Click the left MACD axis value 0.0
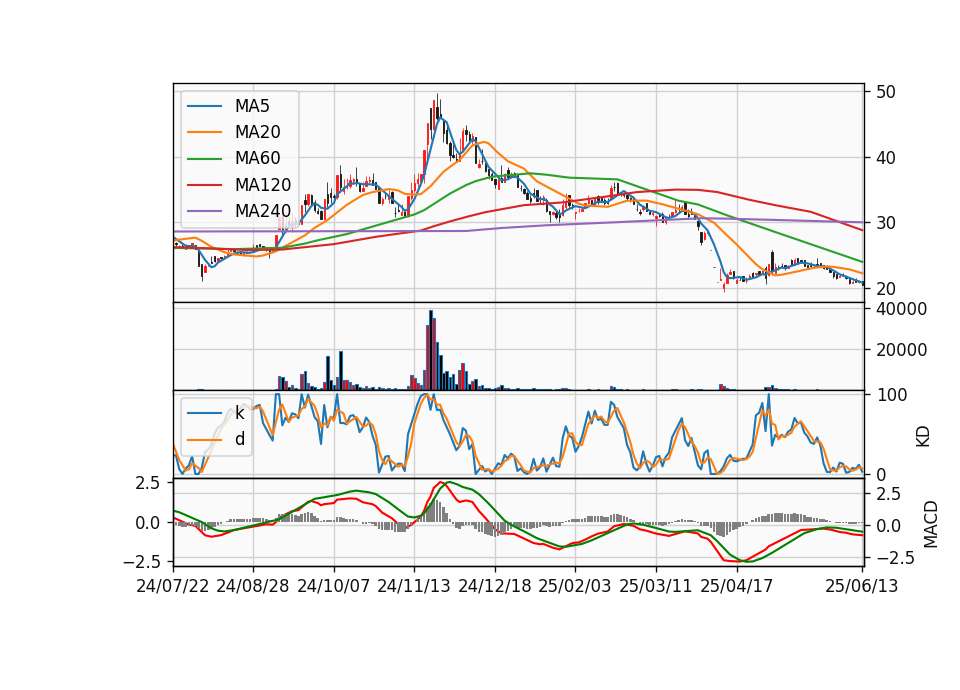960x690 pixels. click(148, 523)
